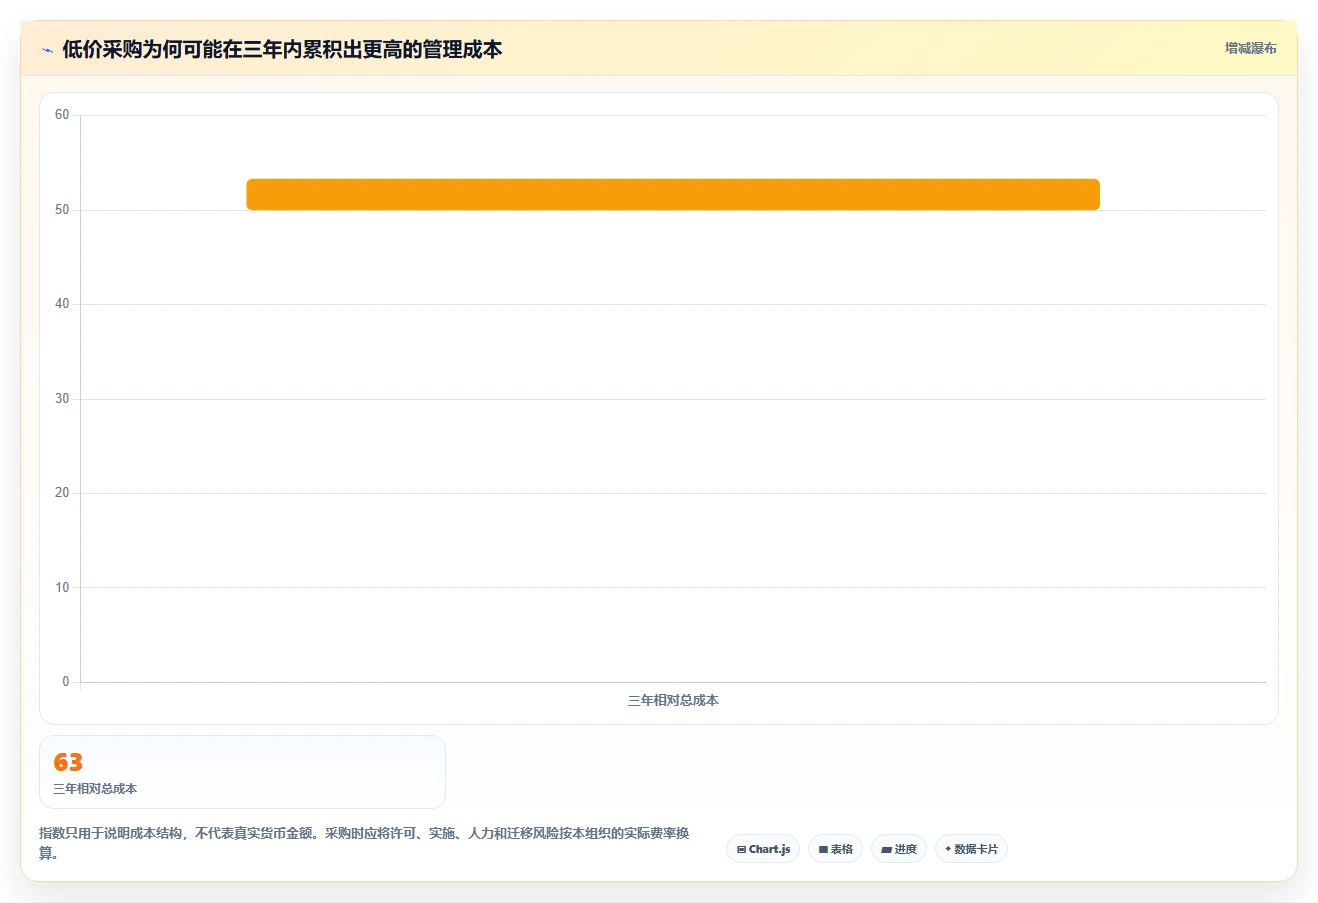
Task: Click the y-axis tick label 10
Action: coord(62,588)
